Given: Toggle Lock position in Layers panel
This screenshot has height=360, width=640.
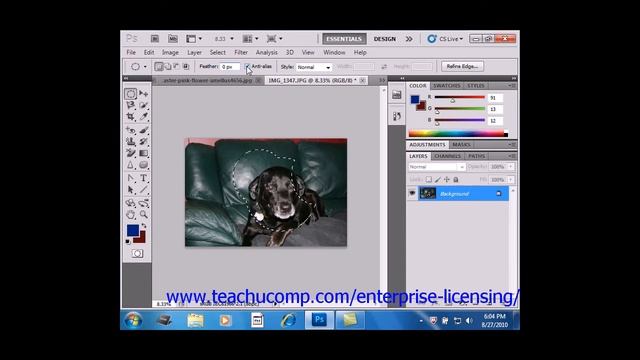Looking at the screenshot, I should [447, 180].
